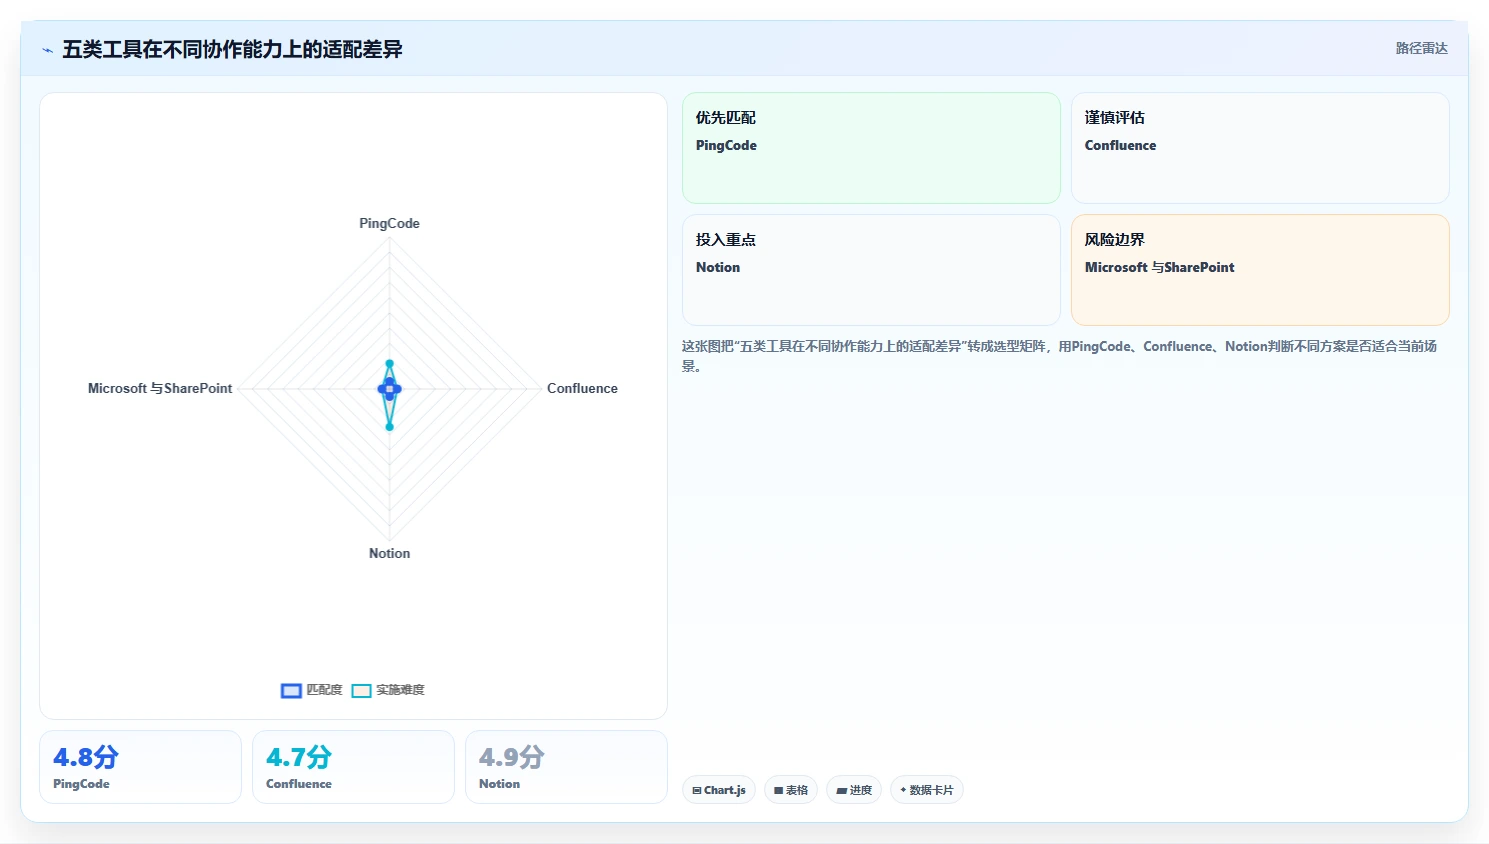The image size is (1489, 844).
Task: Click the 风险边界 heading text
Action: click(x=1115, y=240)
